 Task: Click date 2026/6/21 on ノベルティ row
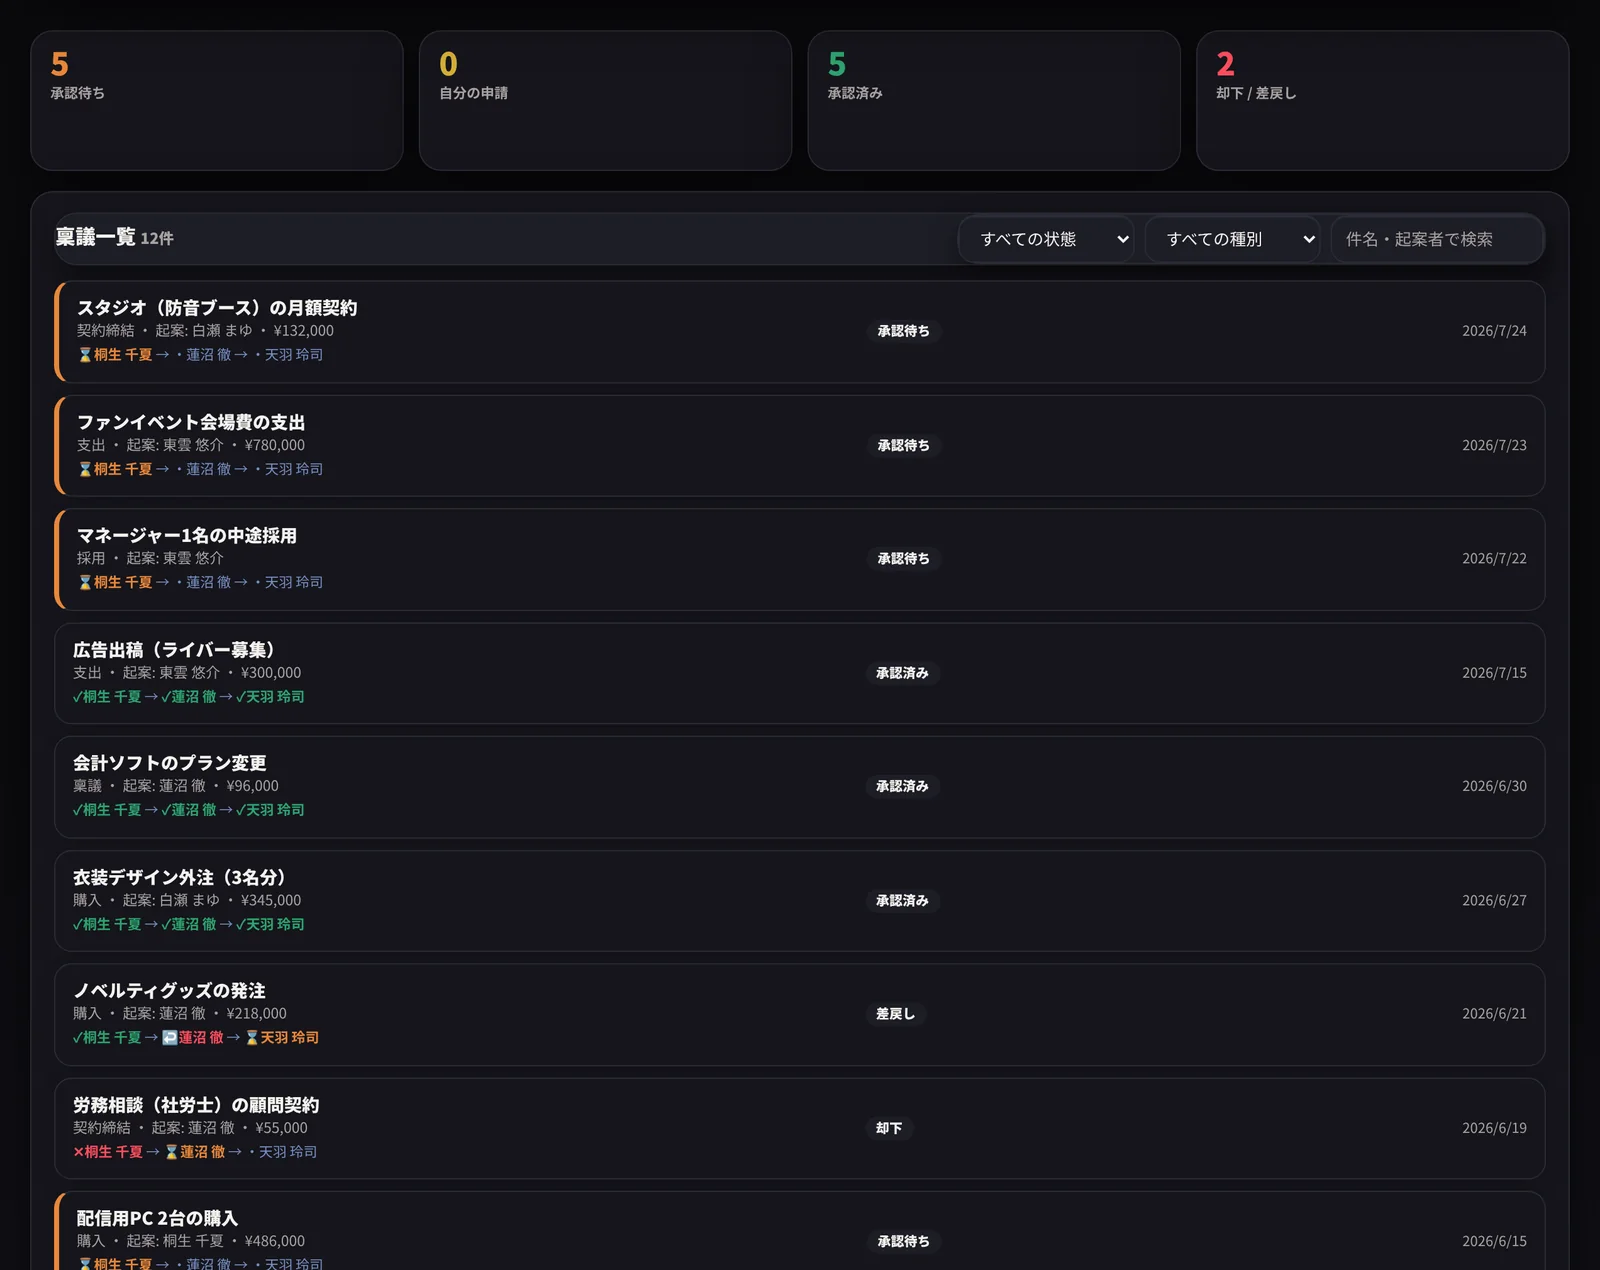point(1494,1014)
